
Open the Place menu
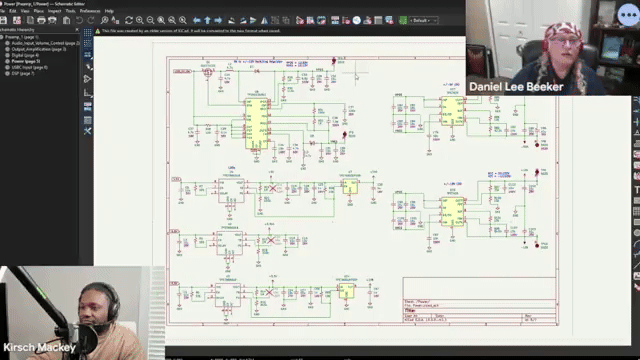coord(39,11)
